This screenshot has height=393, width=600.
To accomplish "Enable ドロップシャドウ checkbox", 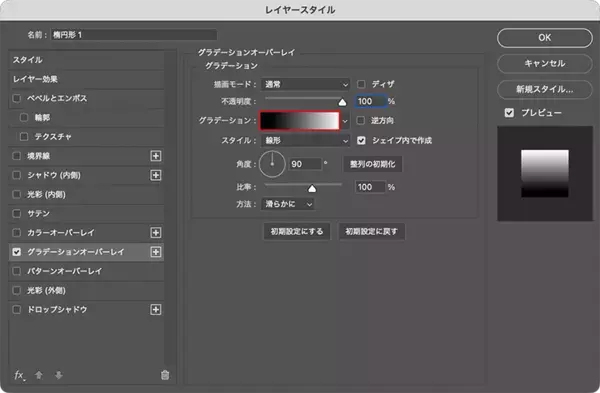I will click(16, 310).
